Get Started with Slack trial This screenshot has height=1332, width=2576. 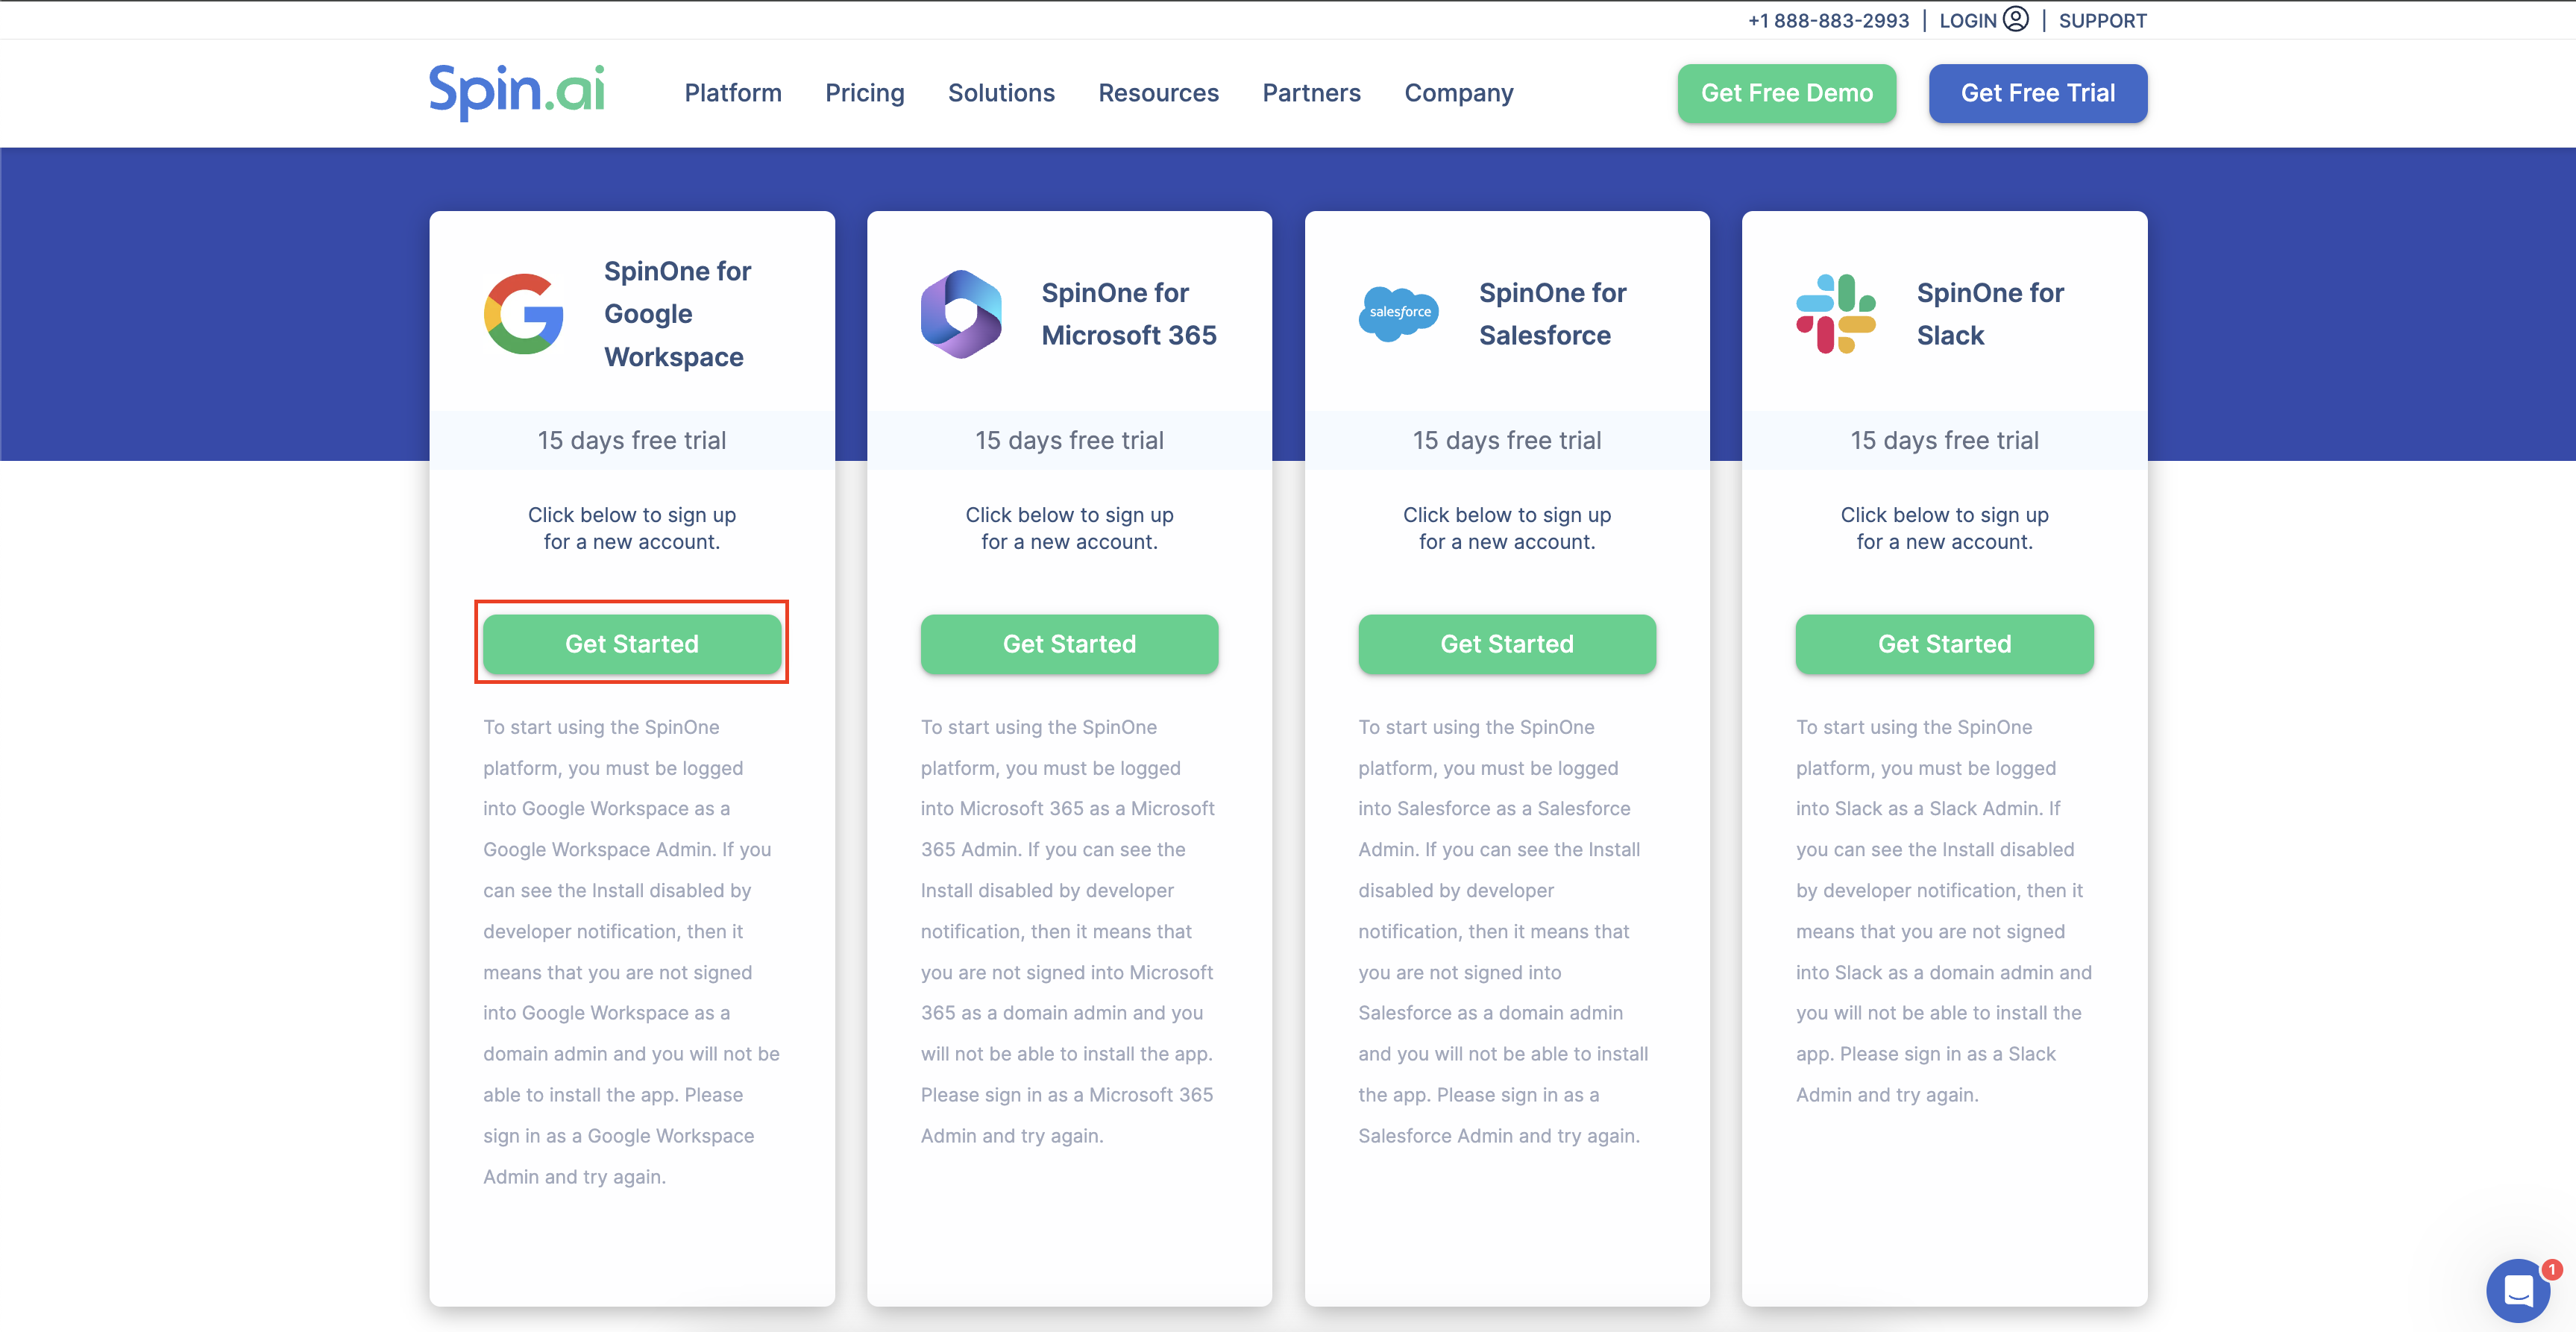pos(1944,644)
